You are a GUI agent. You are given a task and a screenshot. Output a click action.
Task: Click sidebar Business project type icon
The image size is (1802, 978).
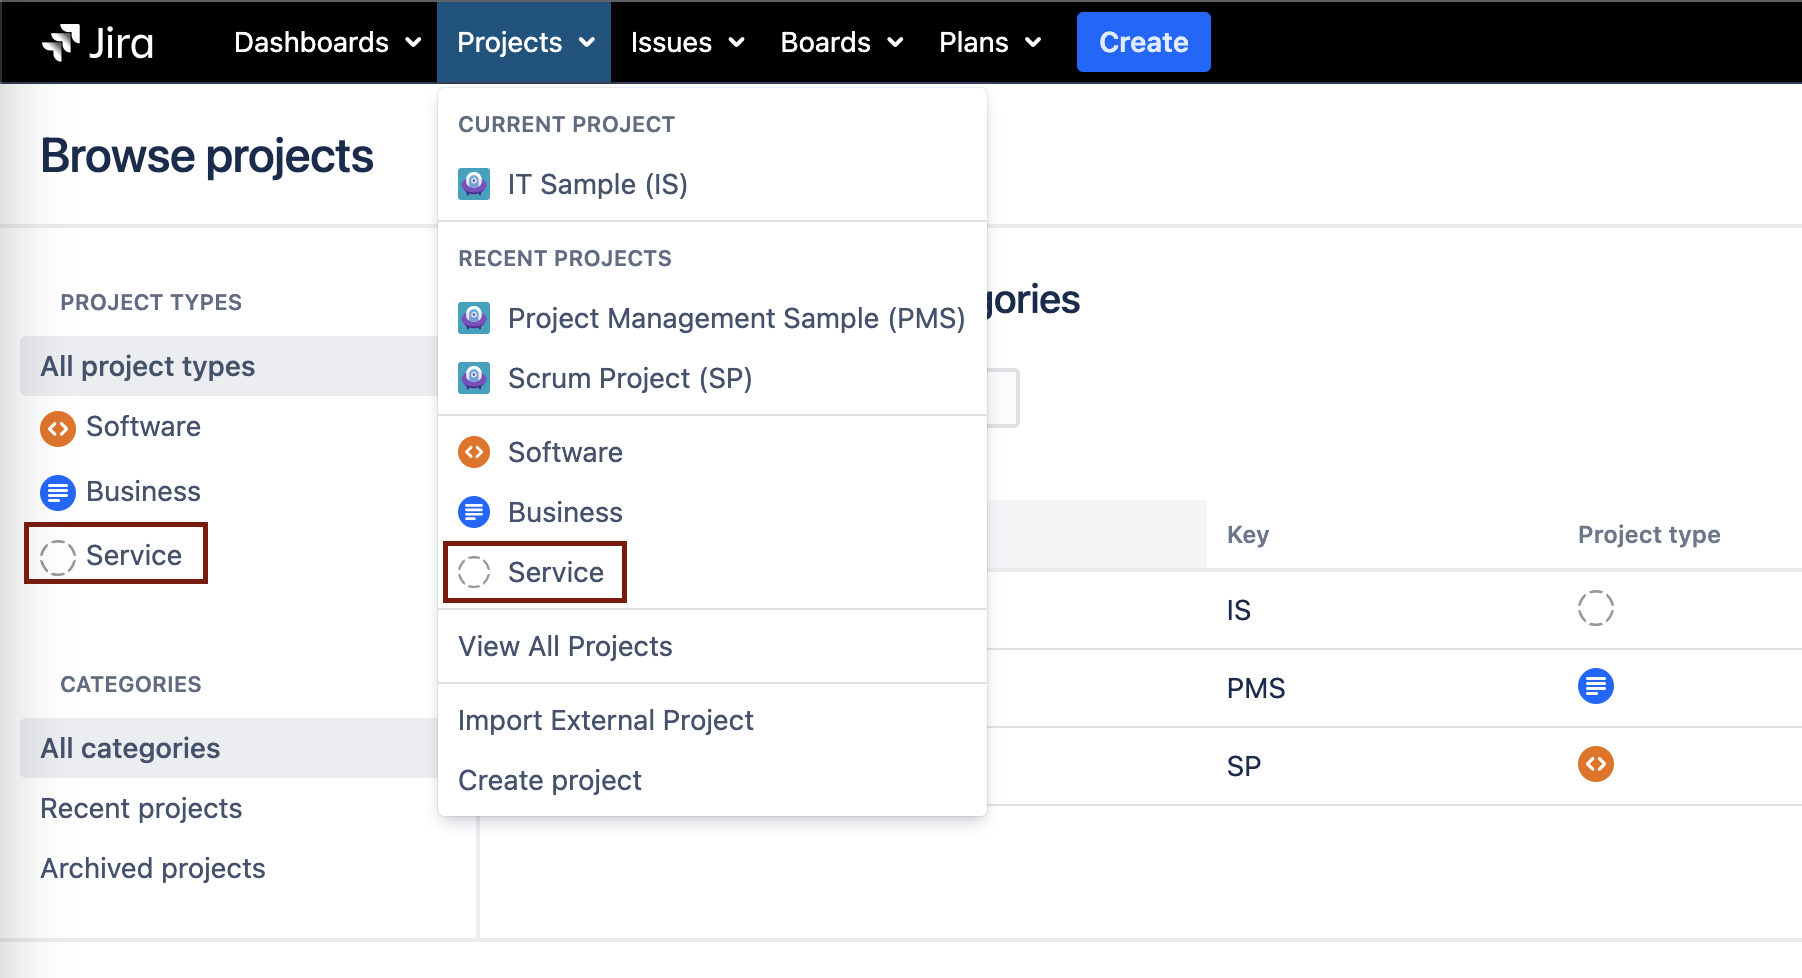(x=58, y=492)
